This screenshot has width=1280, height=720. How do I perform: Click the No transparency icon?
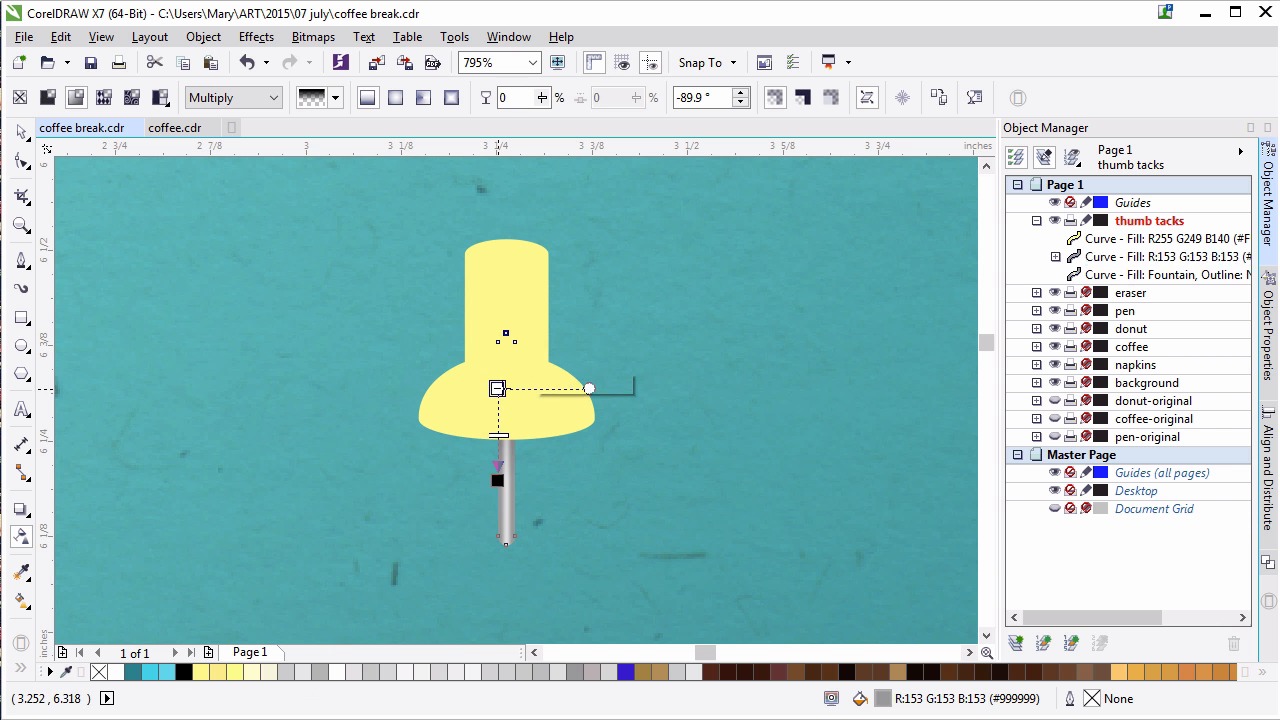click(x=20, y=98)
